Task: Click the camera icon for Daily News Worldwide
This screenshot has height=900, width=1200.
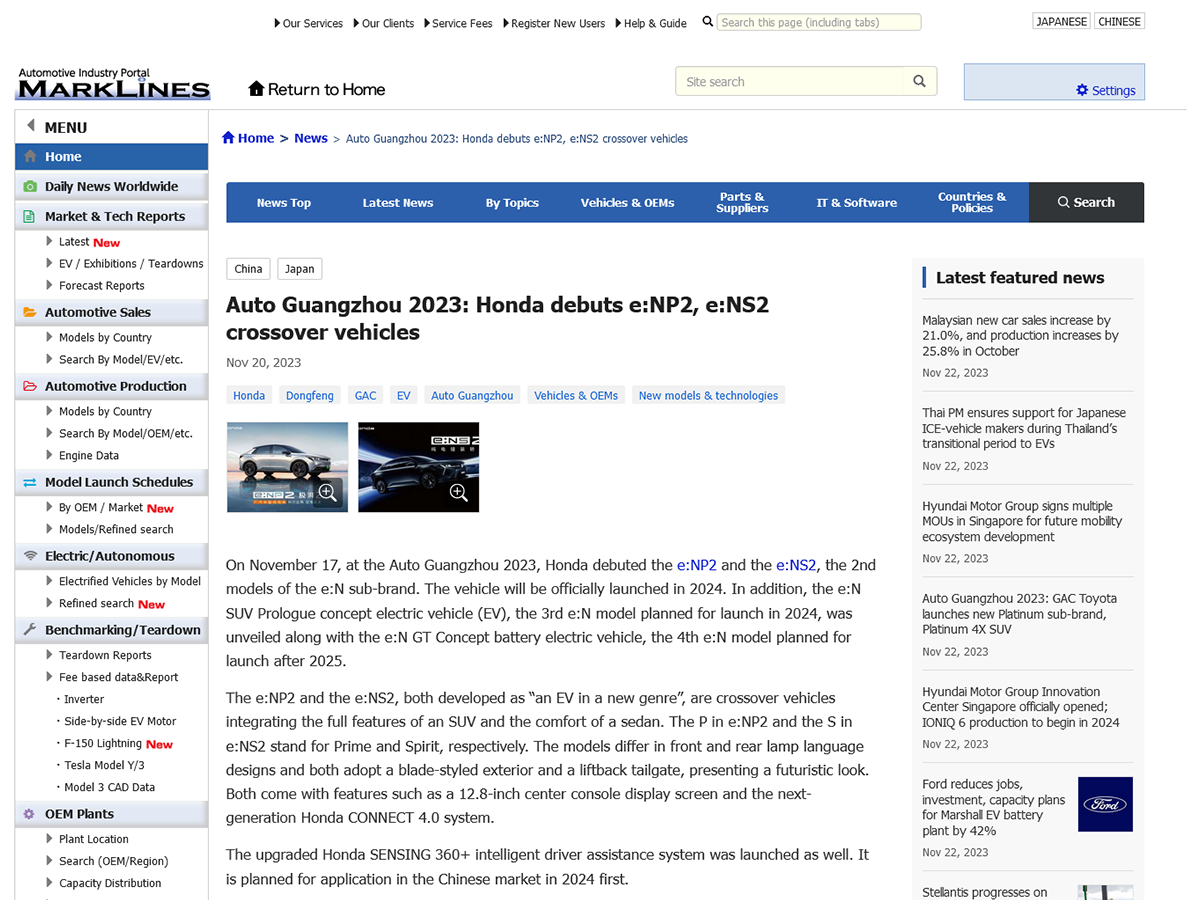Action: [x=30, y=187]
